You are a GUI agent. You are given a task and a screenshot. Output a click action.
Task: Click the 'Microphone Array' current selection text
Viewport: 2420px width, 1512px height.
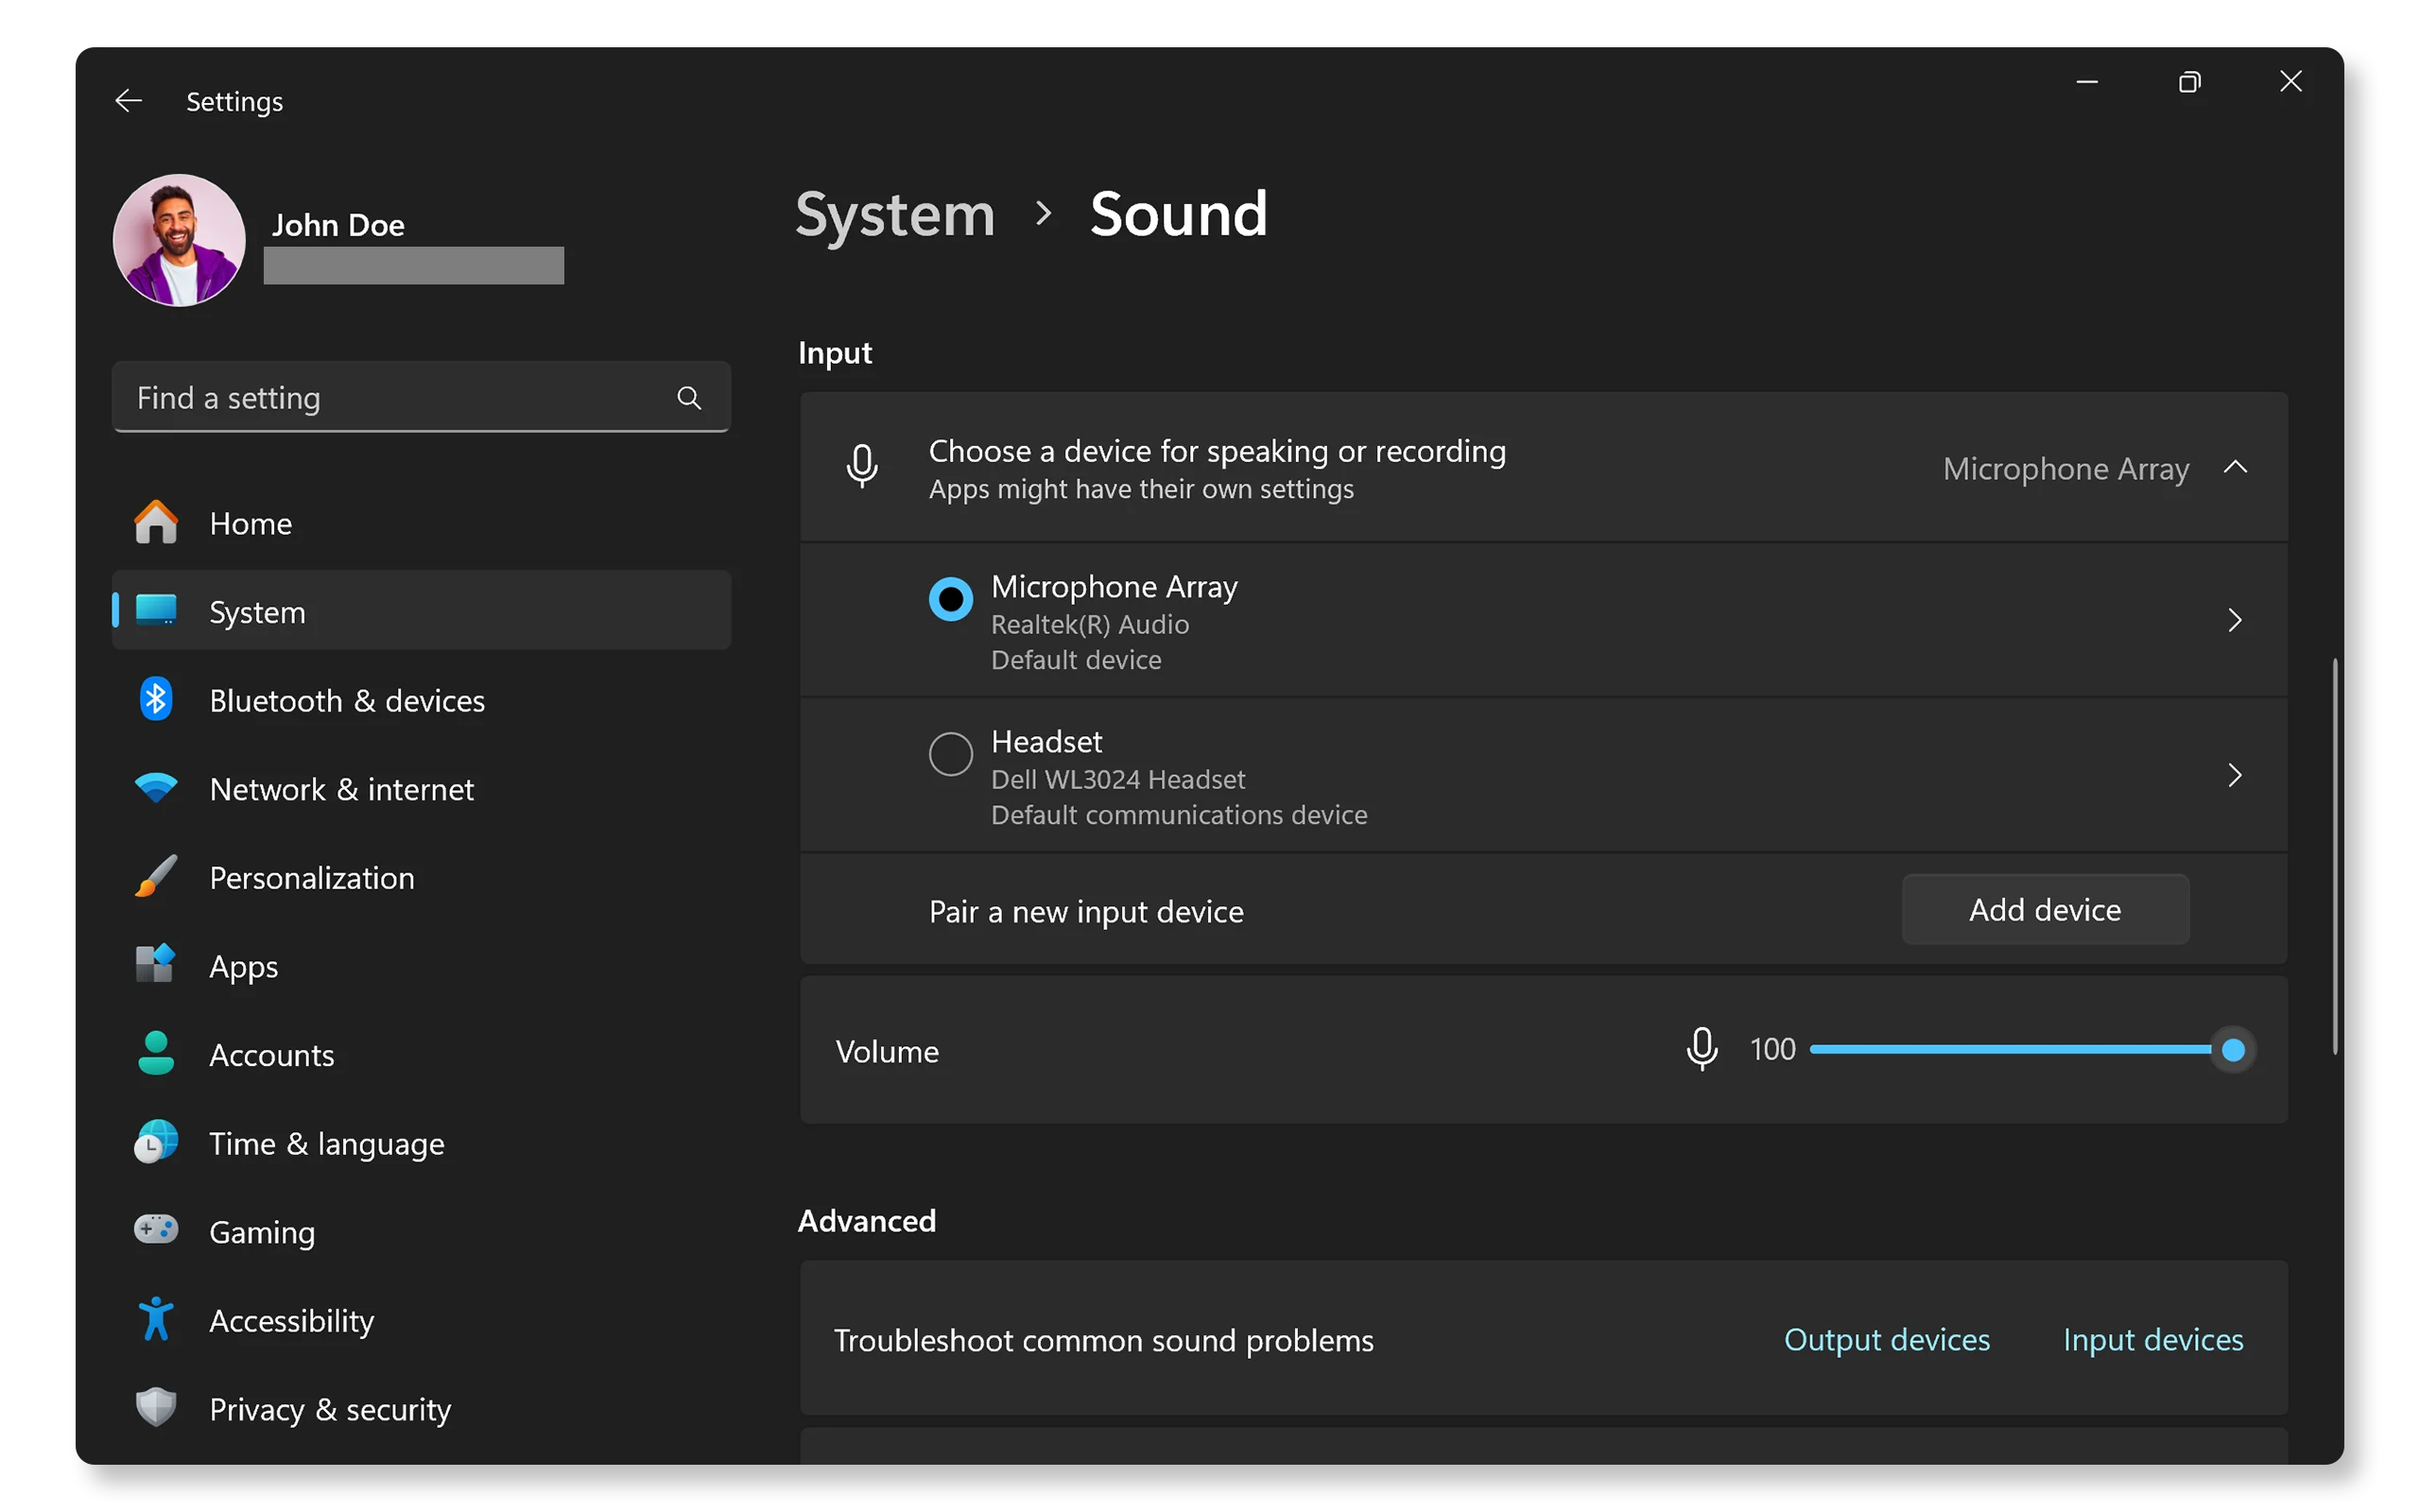(2065, 468)
